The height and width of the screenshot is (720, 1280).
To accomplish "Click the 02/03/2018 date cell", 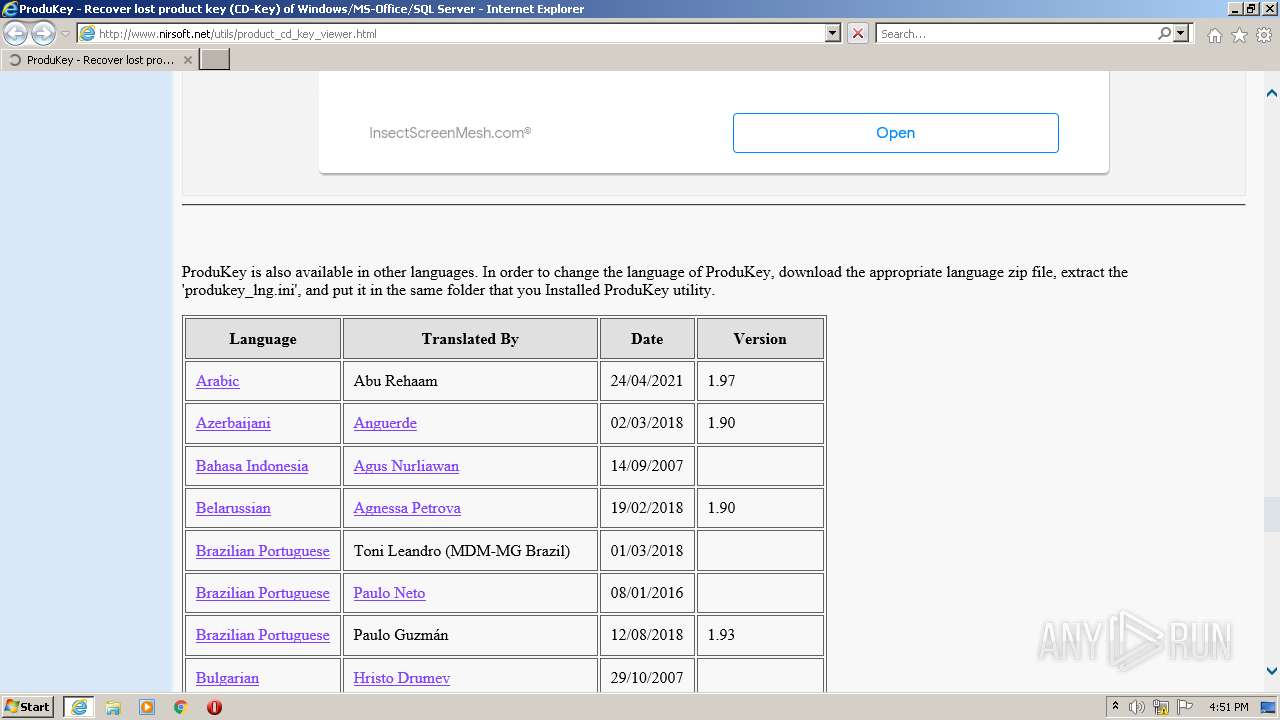I will 647,423.
